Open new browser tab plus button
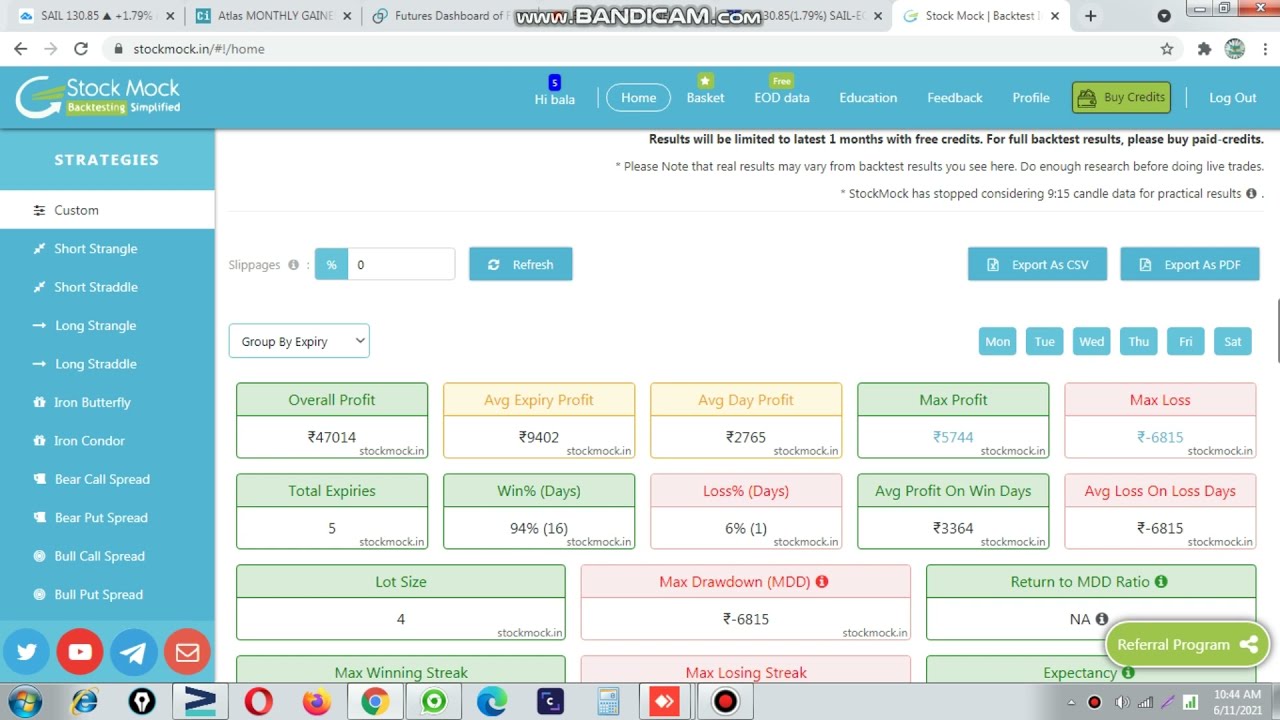 1090,16
